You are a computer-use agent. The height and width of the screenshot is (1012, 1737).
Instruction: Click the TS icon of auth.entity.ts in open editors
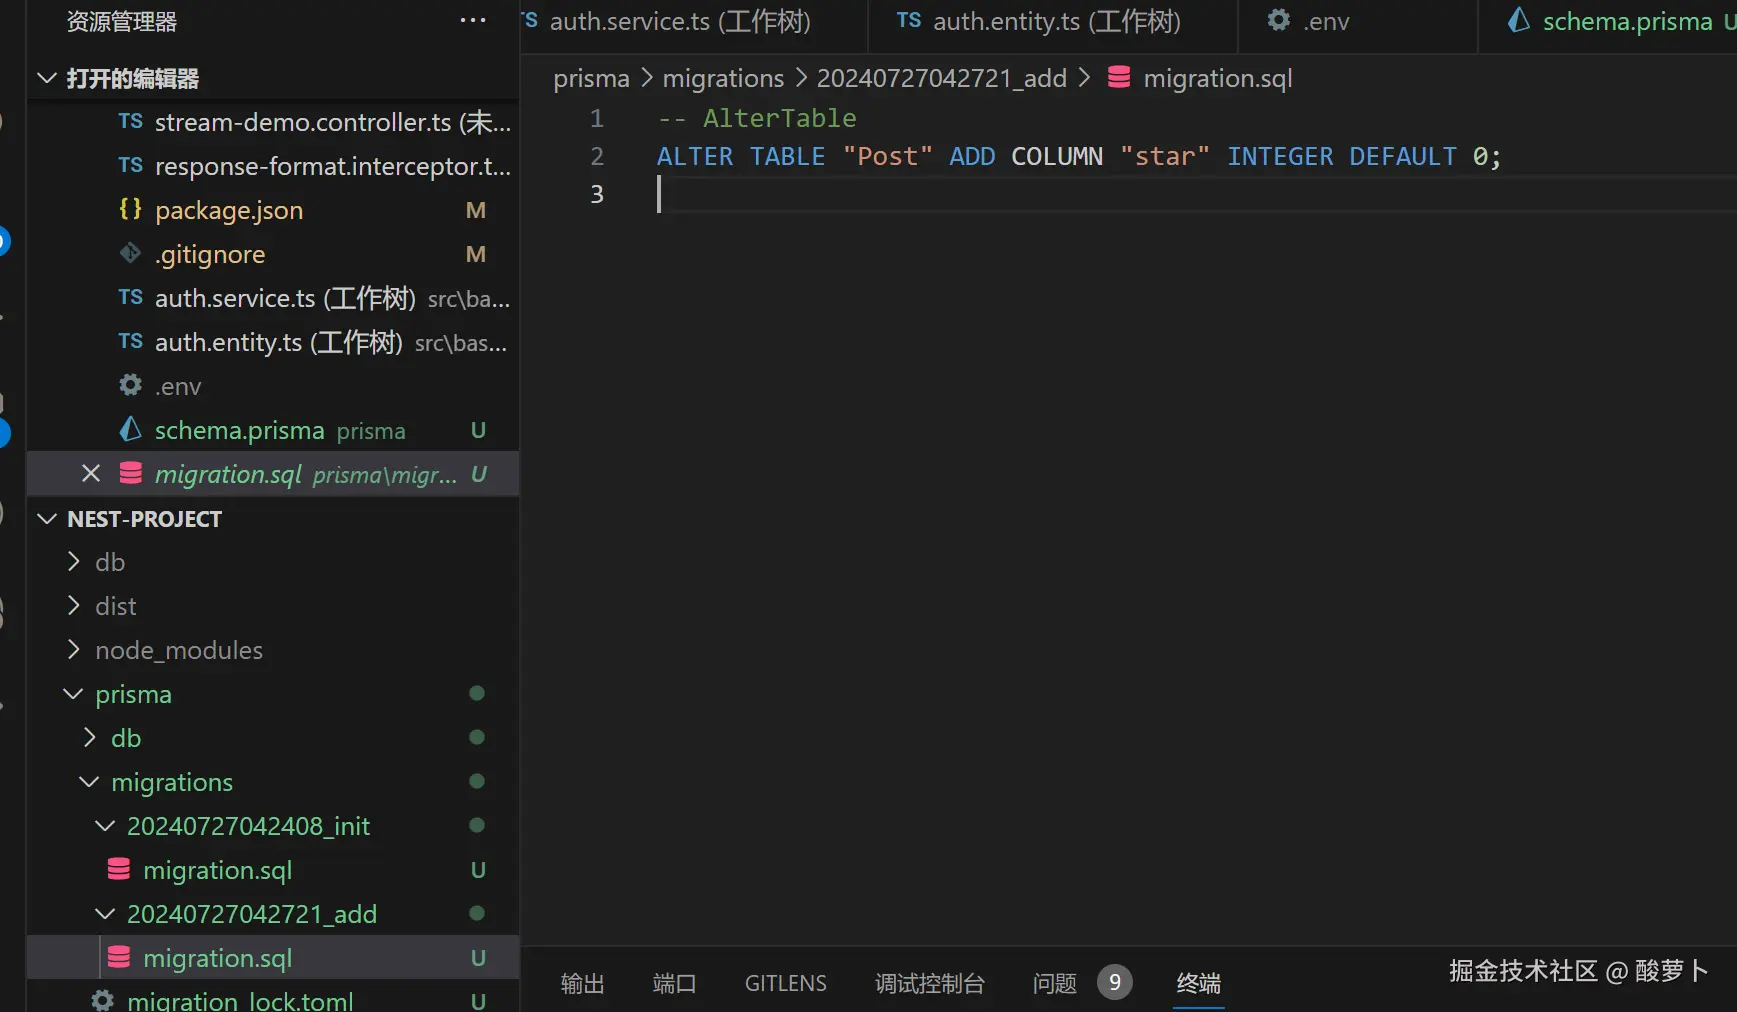click(130, 342)
